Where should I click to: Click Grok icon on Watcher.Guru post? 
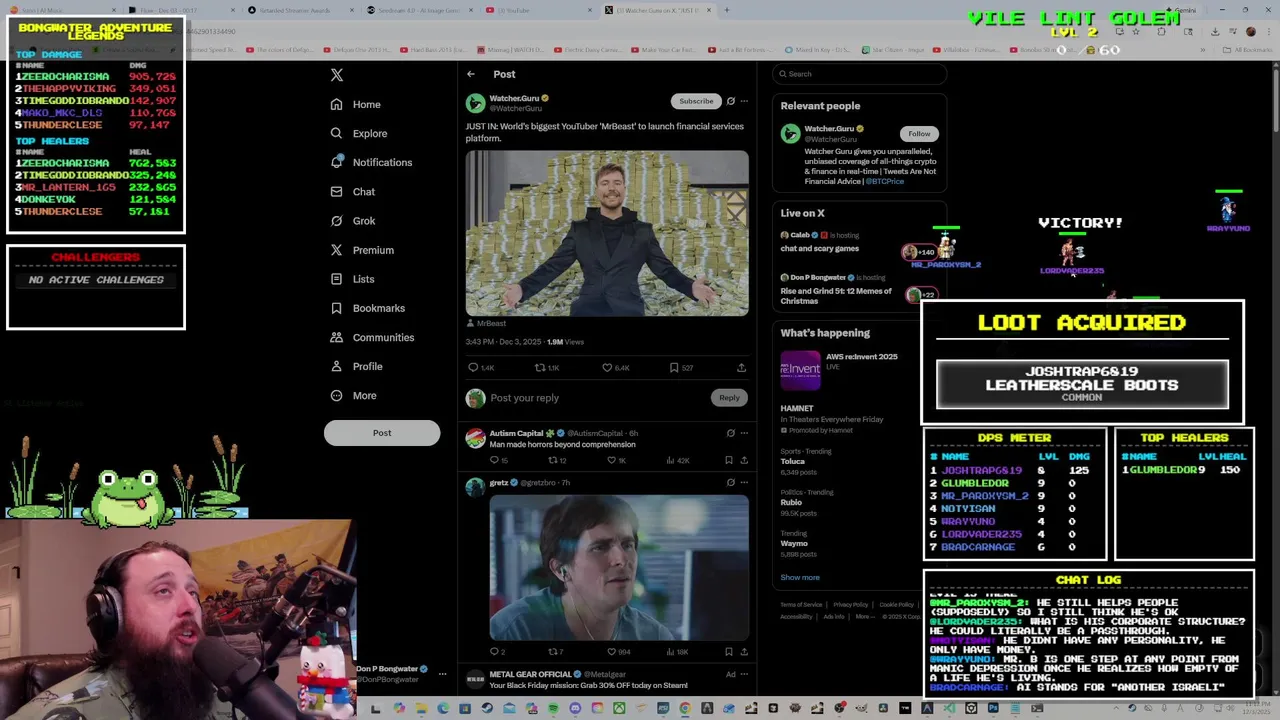(730, 101)
